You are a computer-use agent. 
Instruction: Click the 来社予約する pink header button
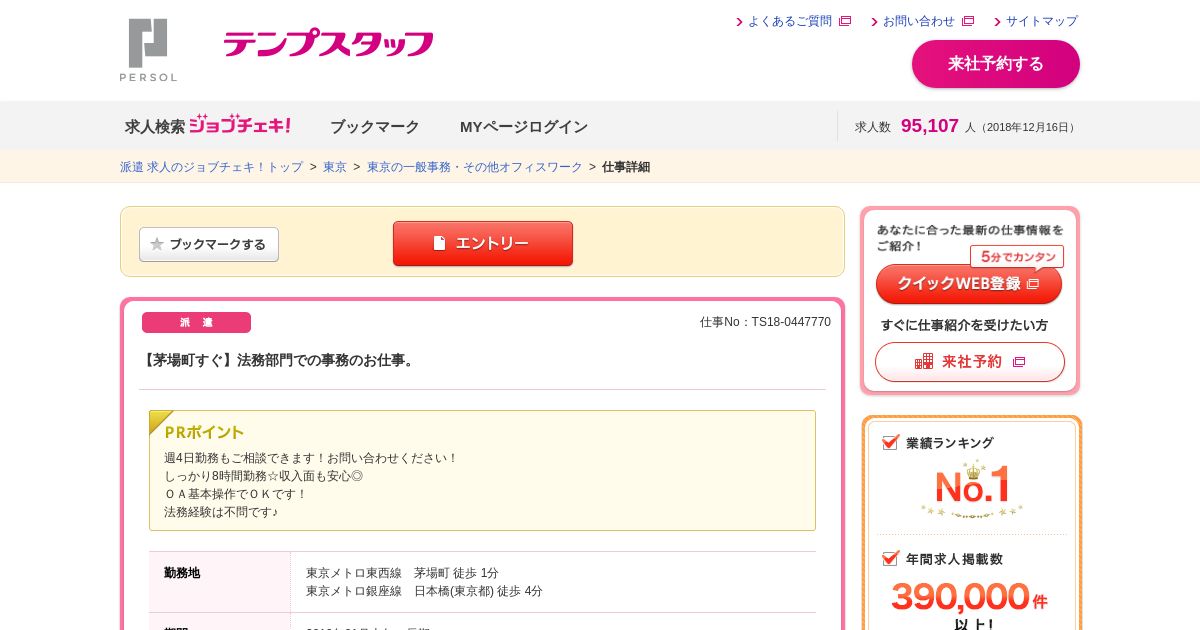(x=996, y=64)
